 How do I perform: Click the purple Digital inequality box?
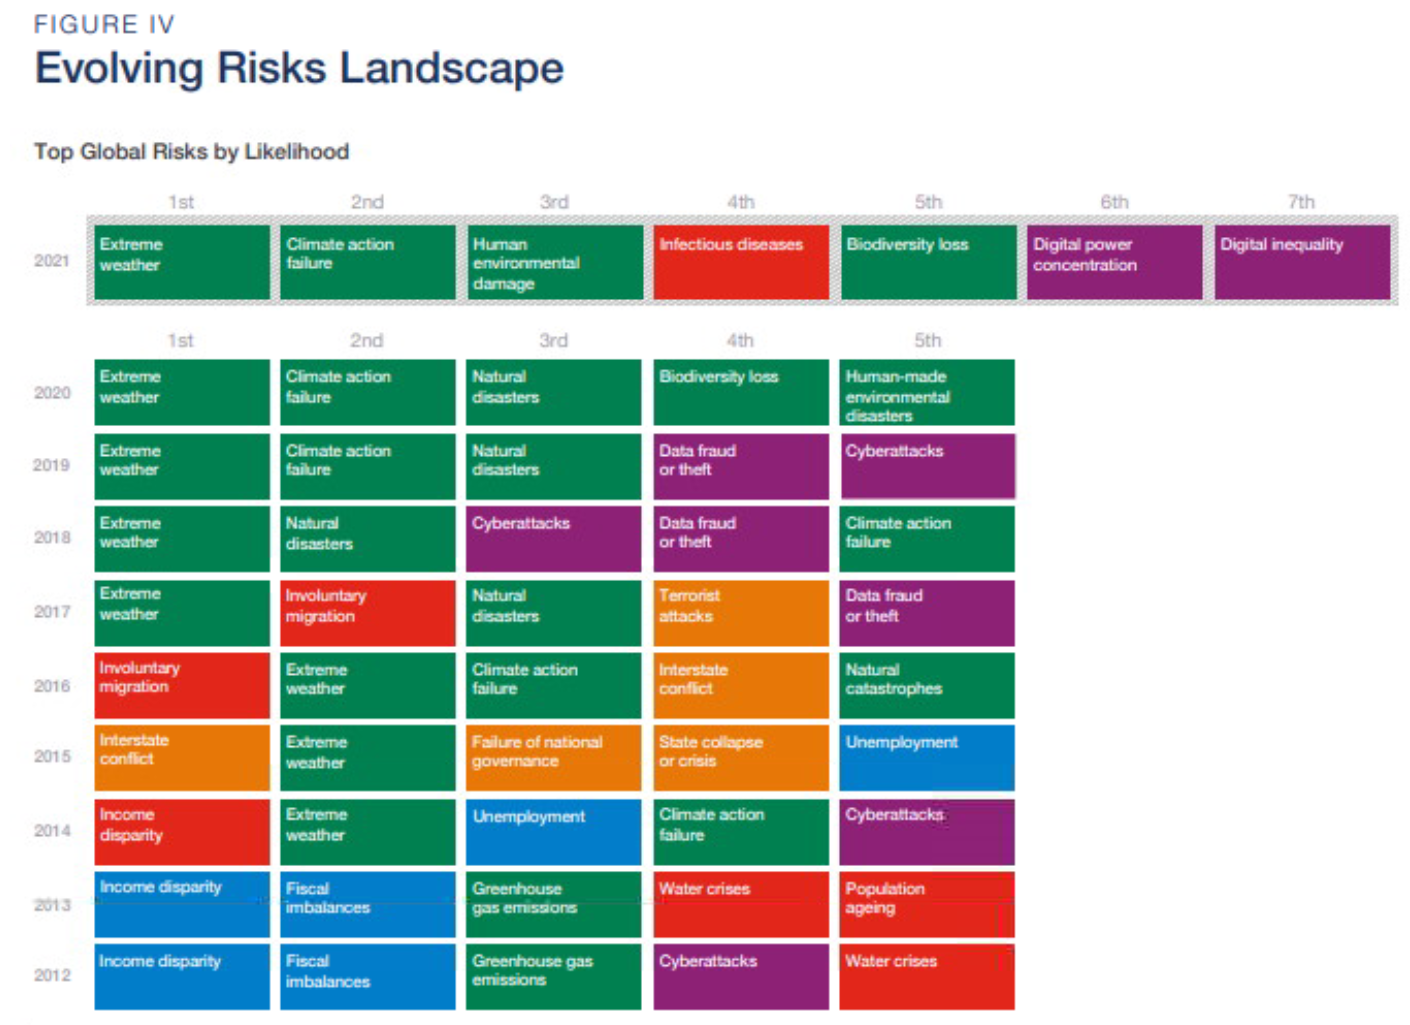coord(1302,262)
